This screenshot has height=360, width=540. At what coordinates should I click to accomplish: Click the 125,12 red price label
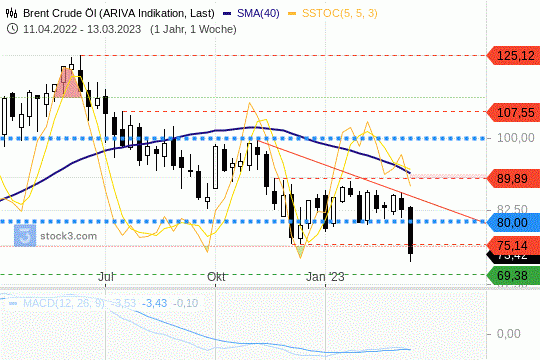click(513, 55)
